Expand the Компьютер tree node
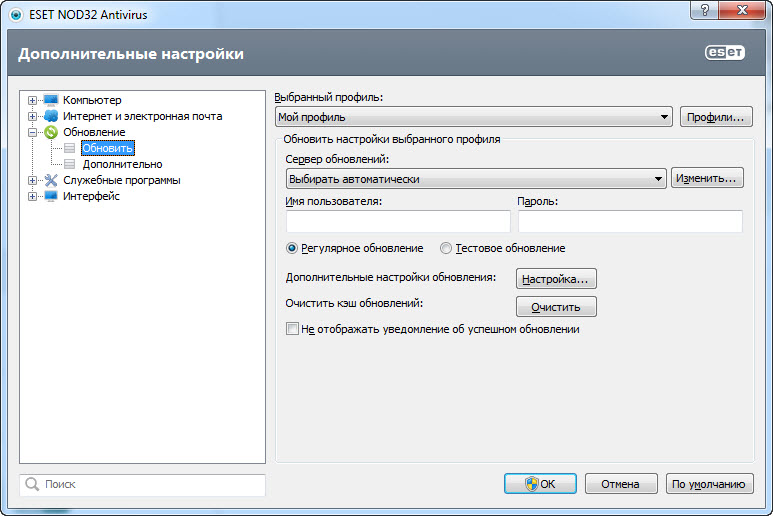 32,101
